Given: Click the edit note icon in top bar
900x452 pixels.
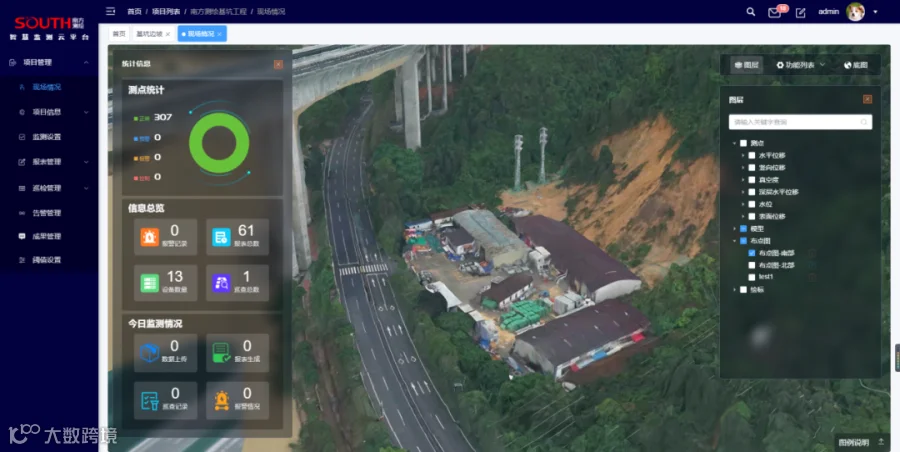Looking at the screenshot, I should (x=801, y=12).
